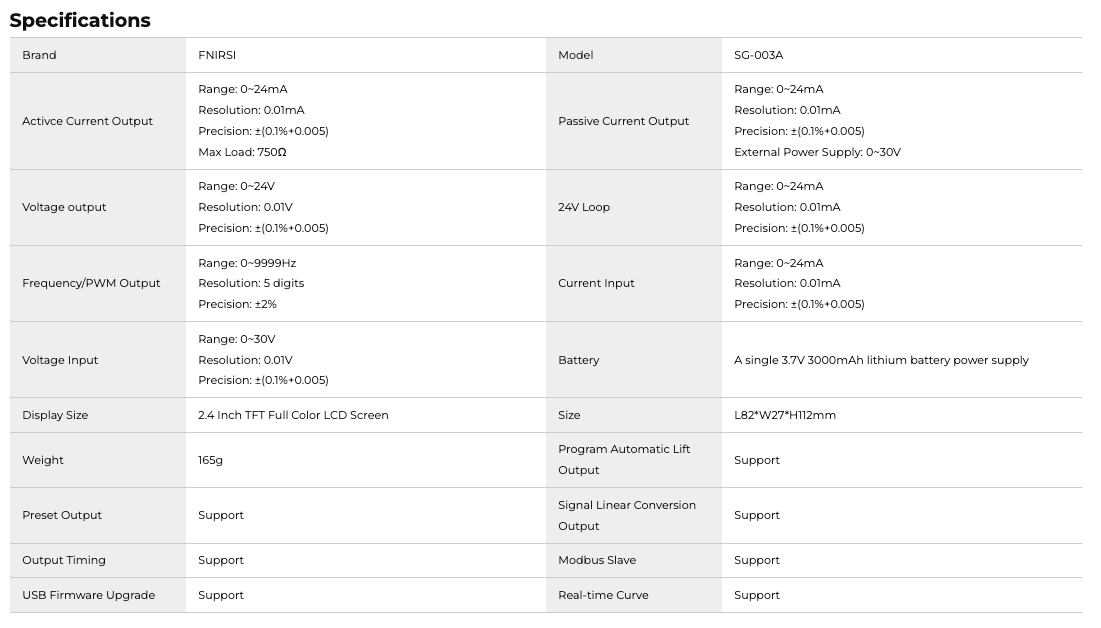
Task: Click the 2.4 Inch TFT screen description
Action: pos(293,415)
